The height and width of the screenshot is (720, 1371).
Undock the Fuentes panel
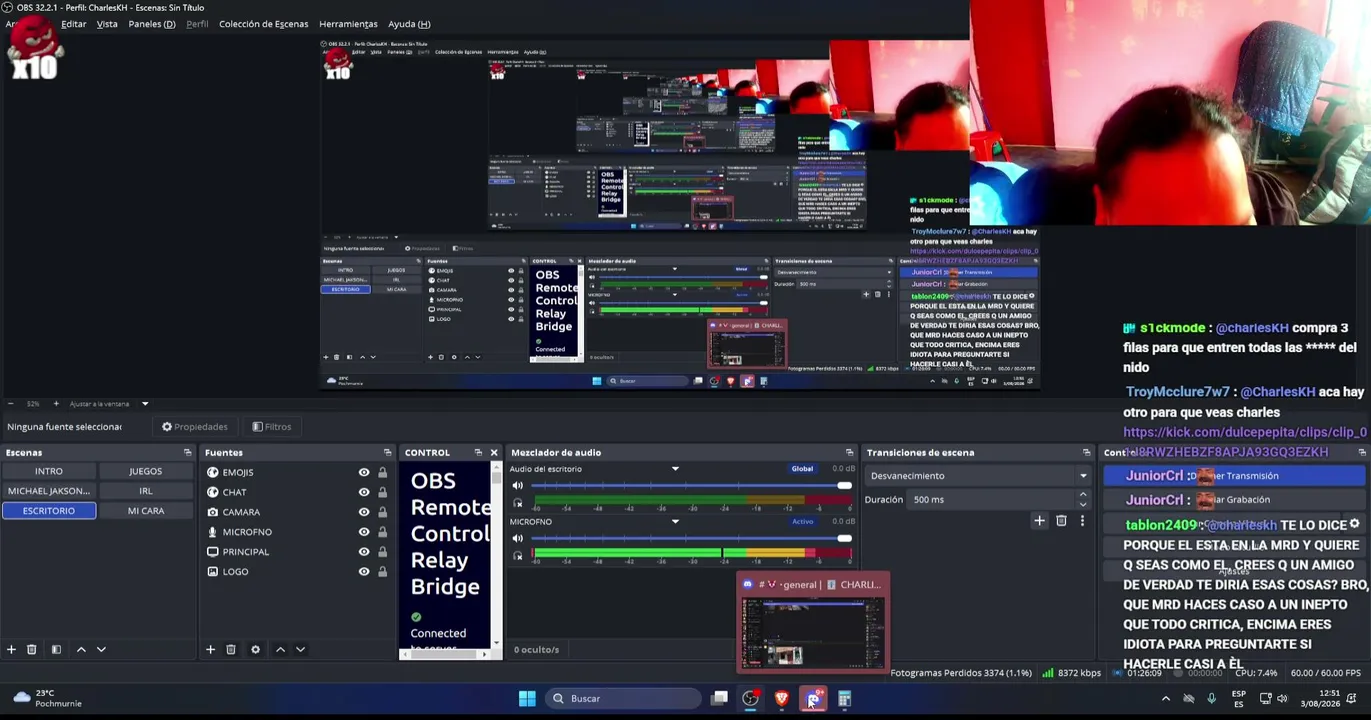click(x=387, y=453)
